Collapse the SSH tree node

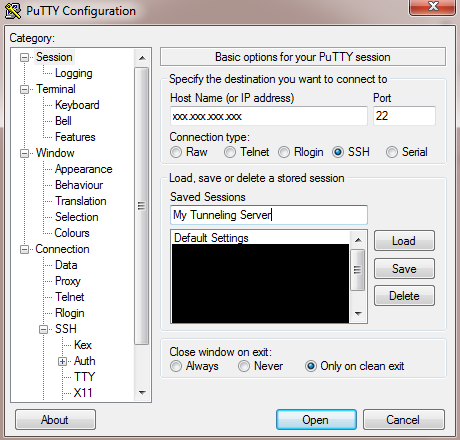click(43, 329)
